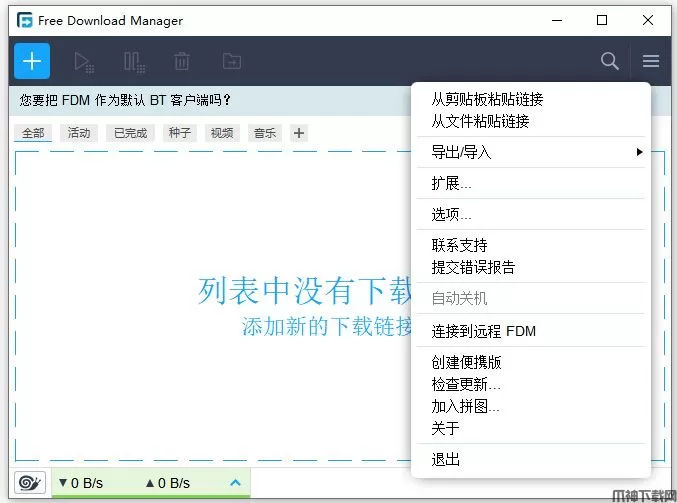Choose 从文件粘贴链接 menu item
Viewport: 677px width, 503px height.
tap(480, 121)
